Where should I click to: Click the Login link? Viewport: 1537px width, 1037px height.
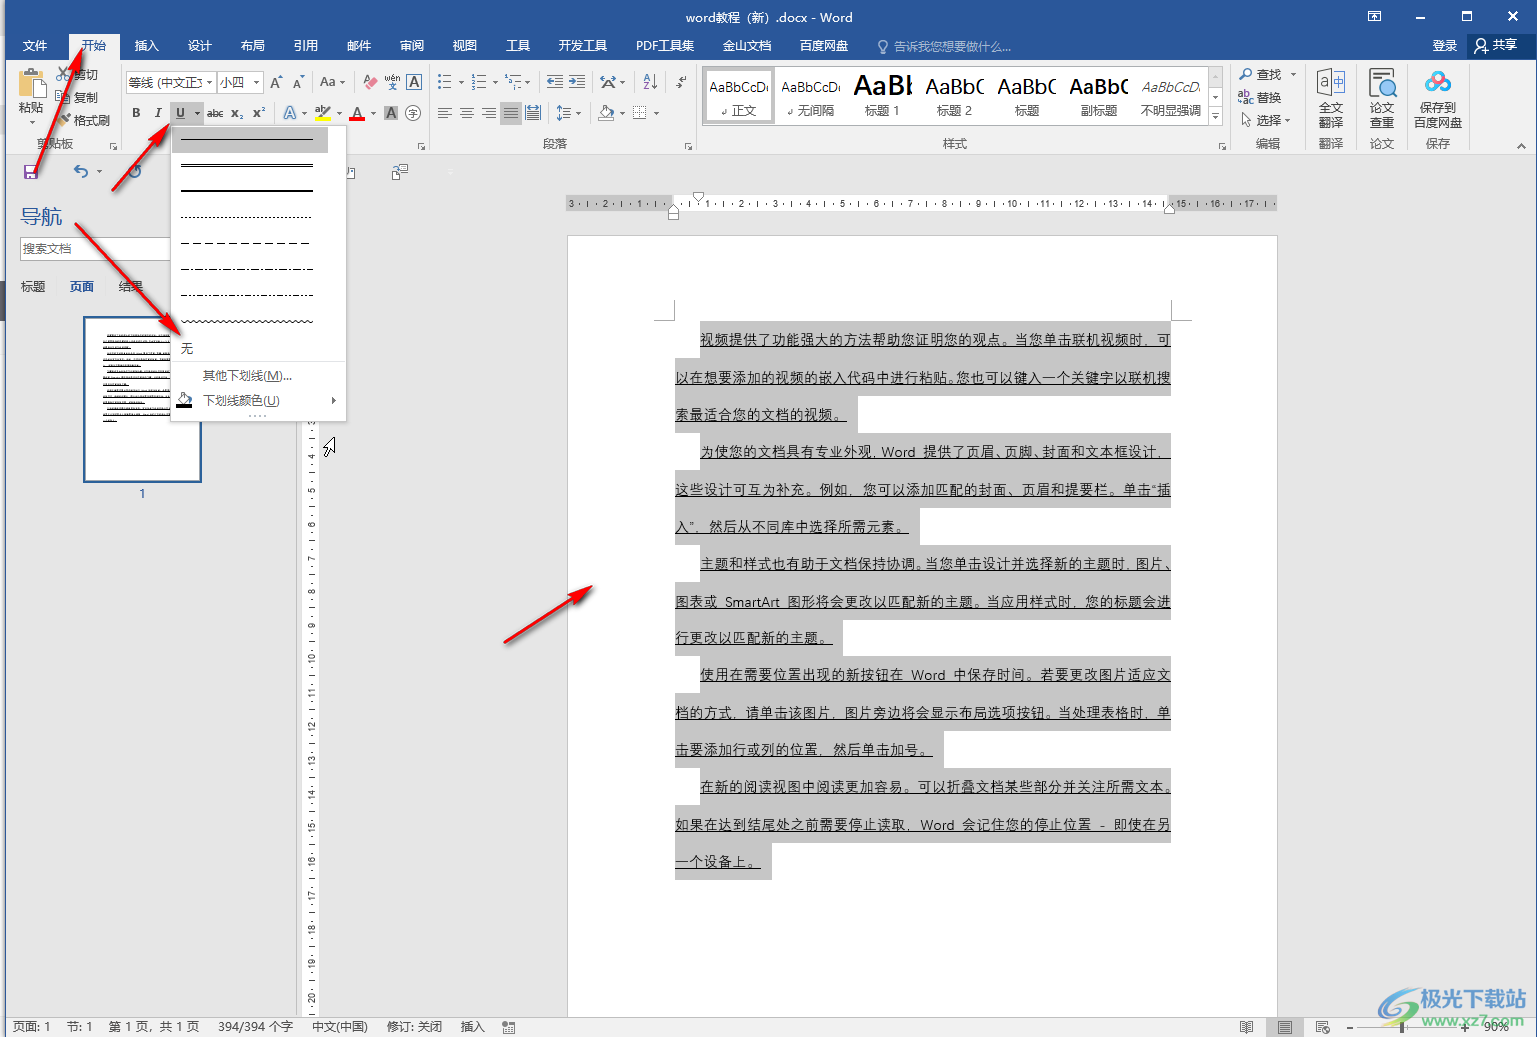1444,46
